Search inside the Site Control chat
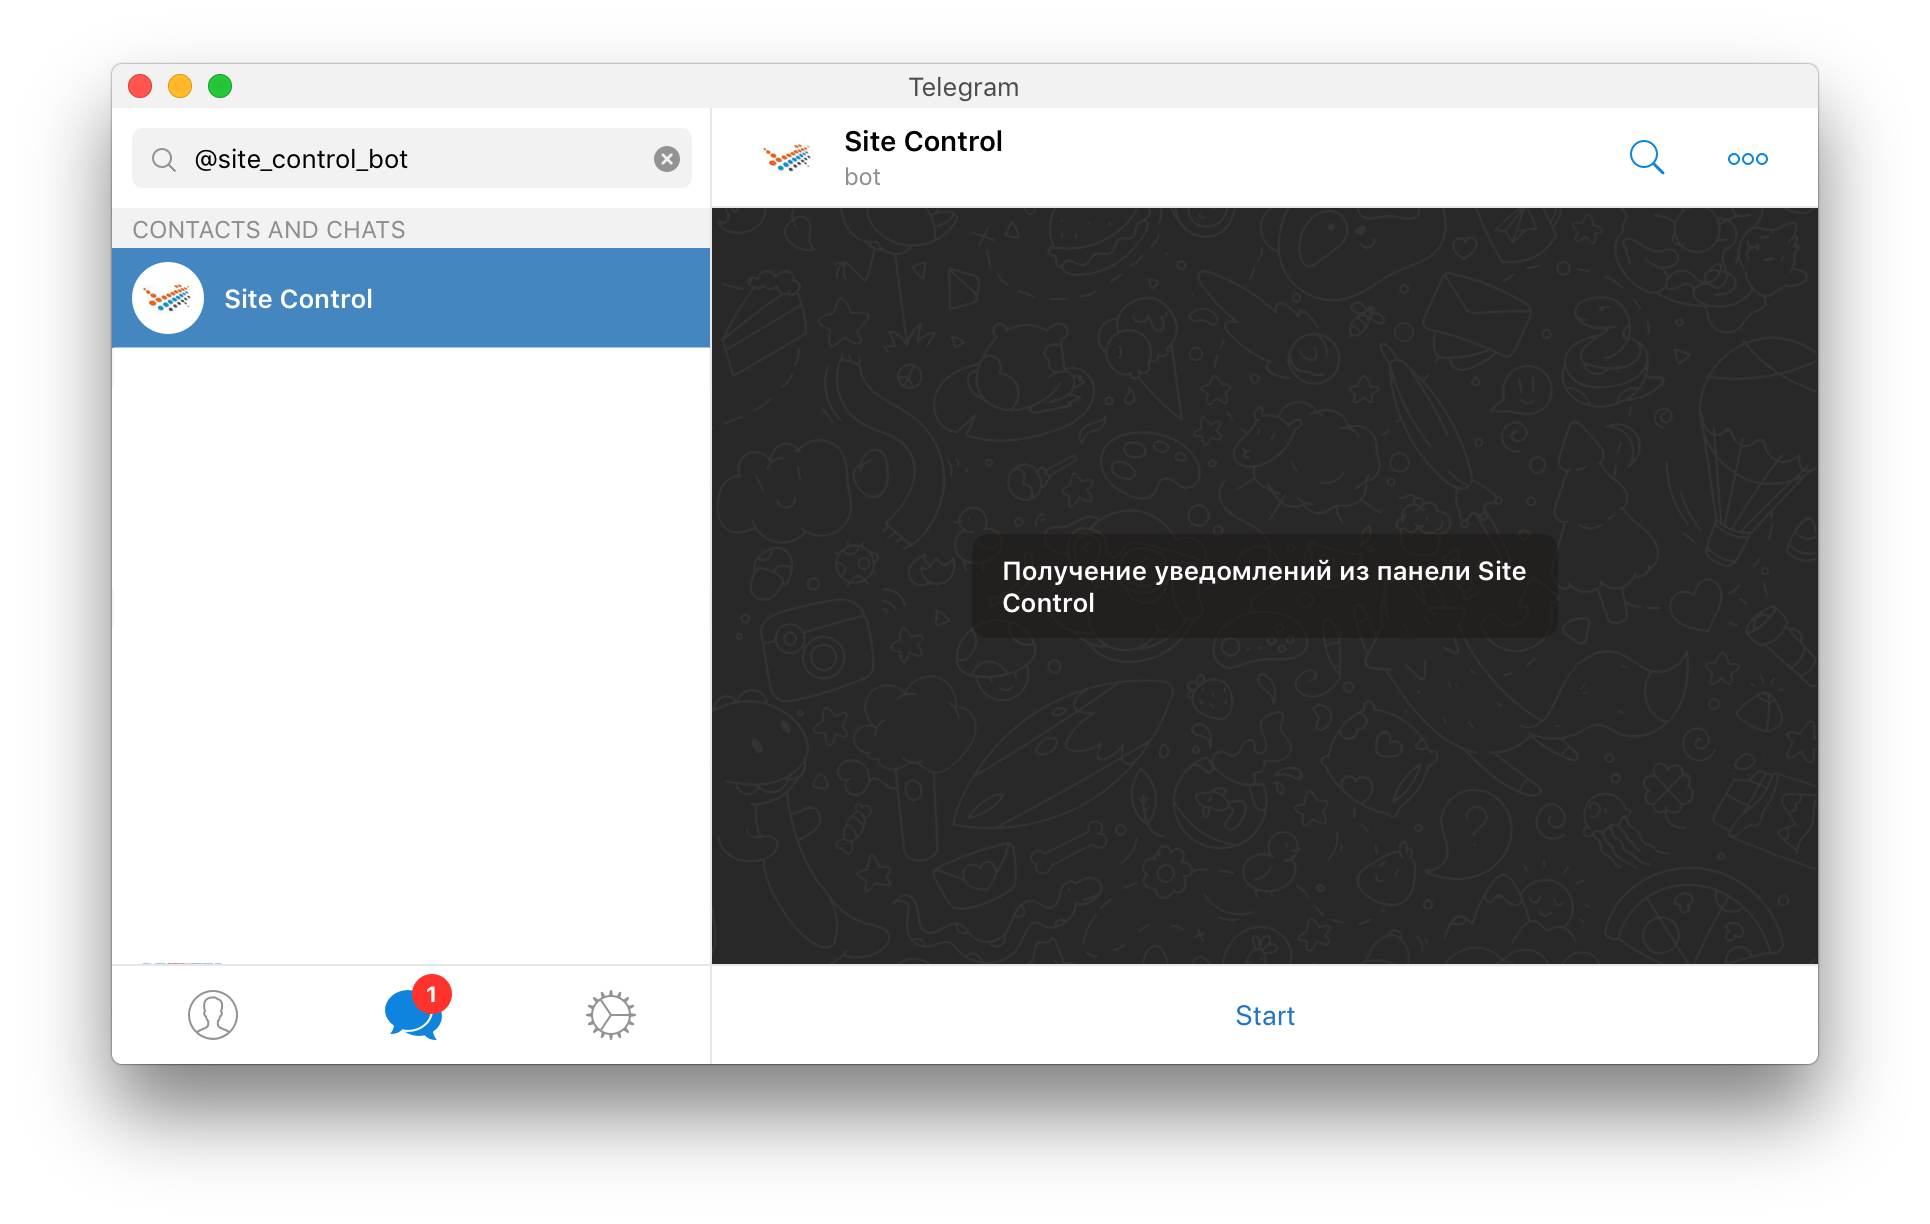This screenshot has height=1224, width=1930. click(1646, 158)
